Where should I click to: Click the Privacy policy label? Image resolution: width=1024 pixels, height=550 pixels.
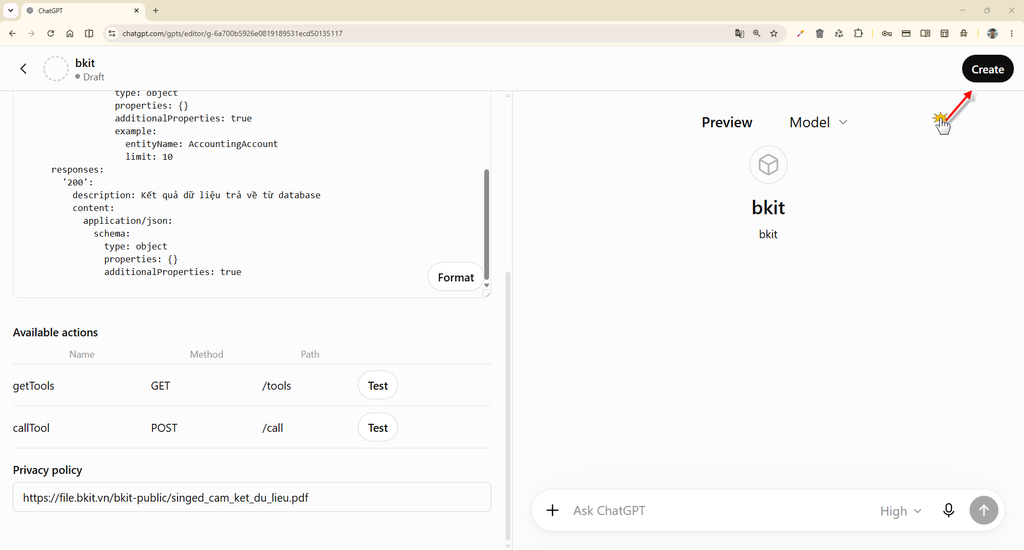pos(48,470)
